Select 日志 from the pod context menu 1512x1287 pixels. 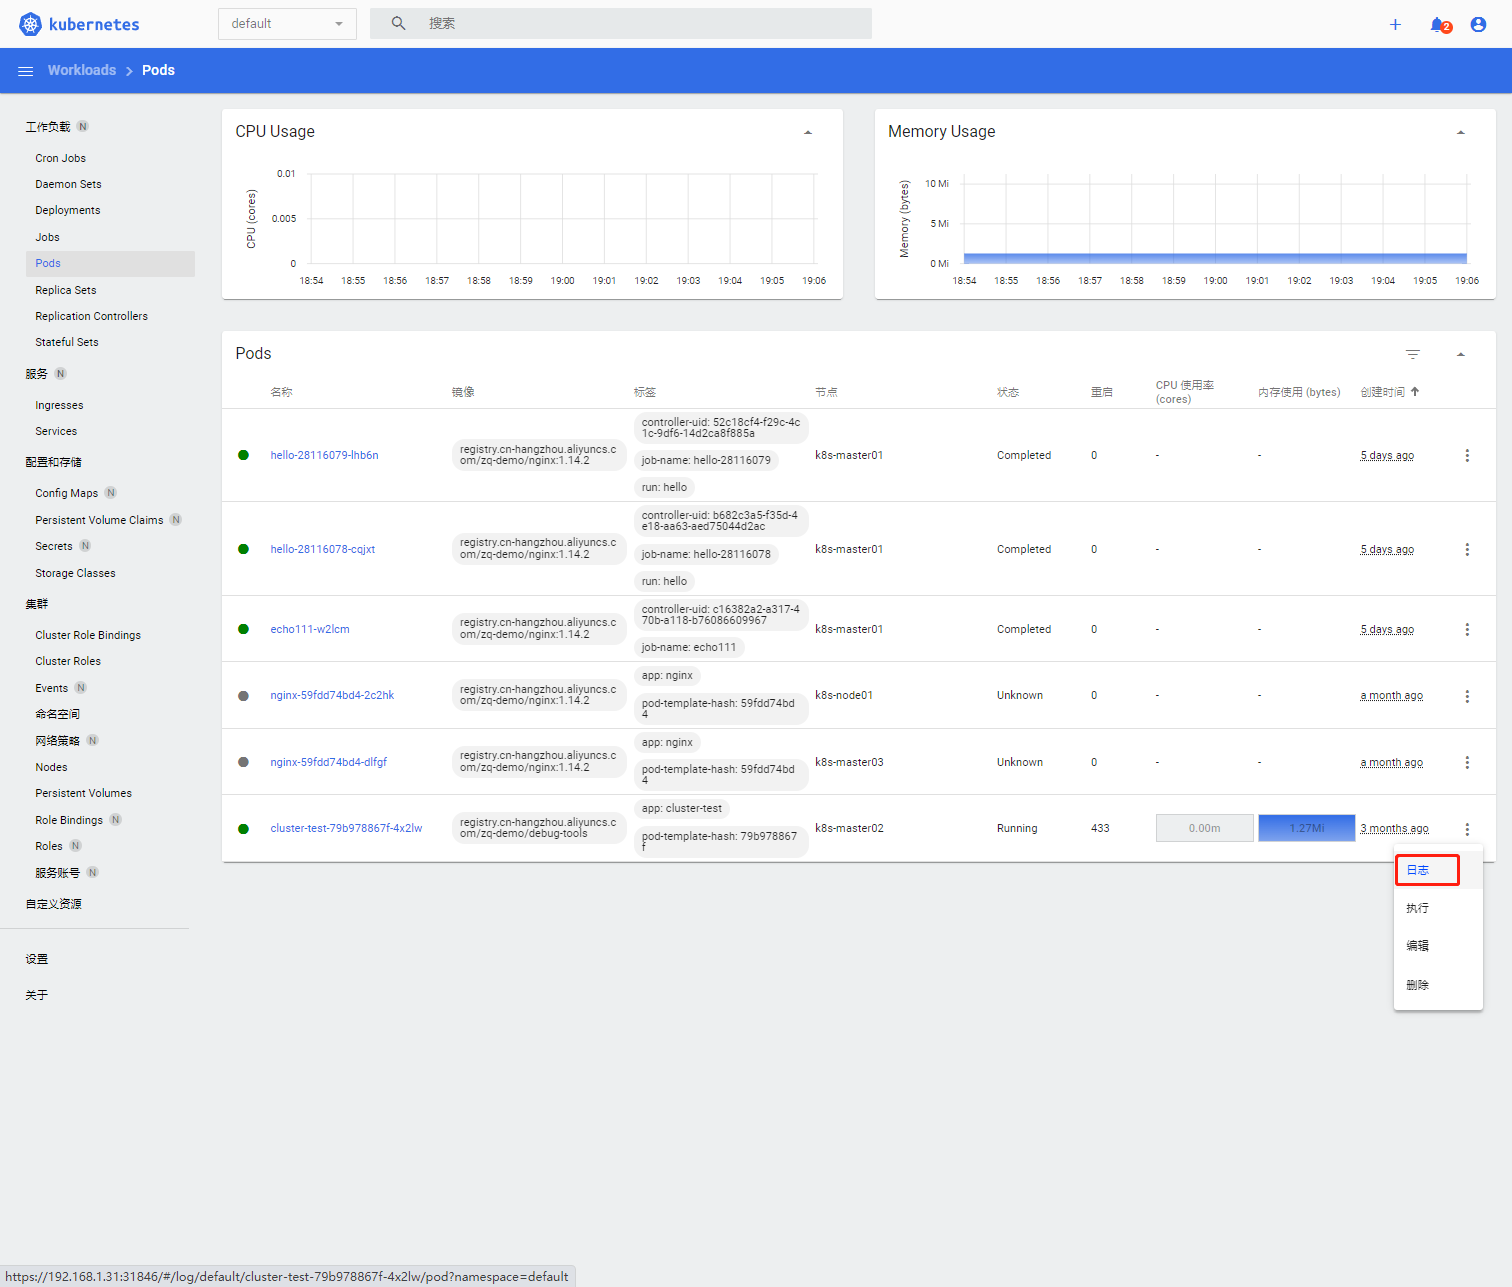point(1418,870)
